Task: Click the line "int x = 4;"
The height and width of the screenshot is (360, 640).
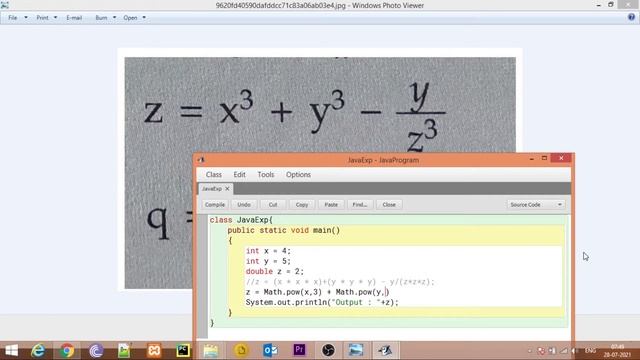Action: (268, 251)
